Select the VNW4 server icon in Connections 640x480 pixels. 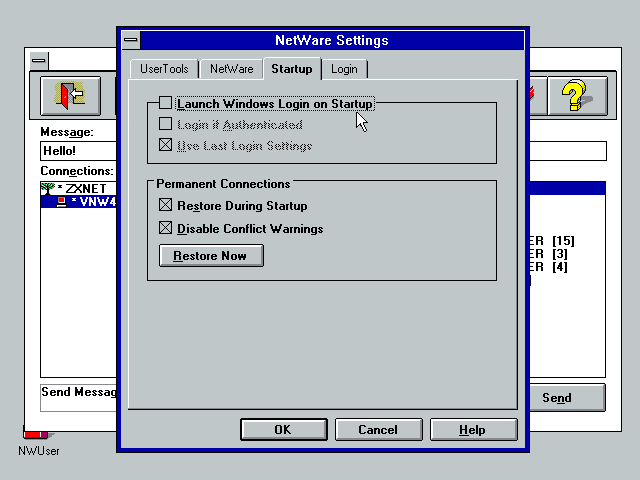click(x=61, y=202)
